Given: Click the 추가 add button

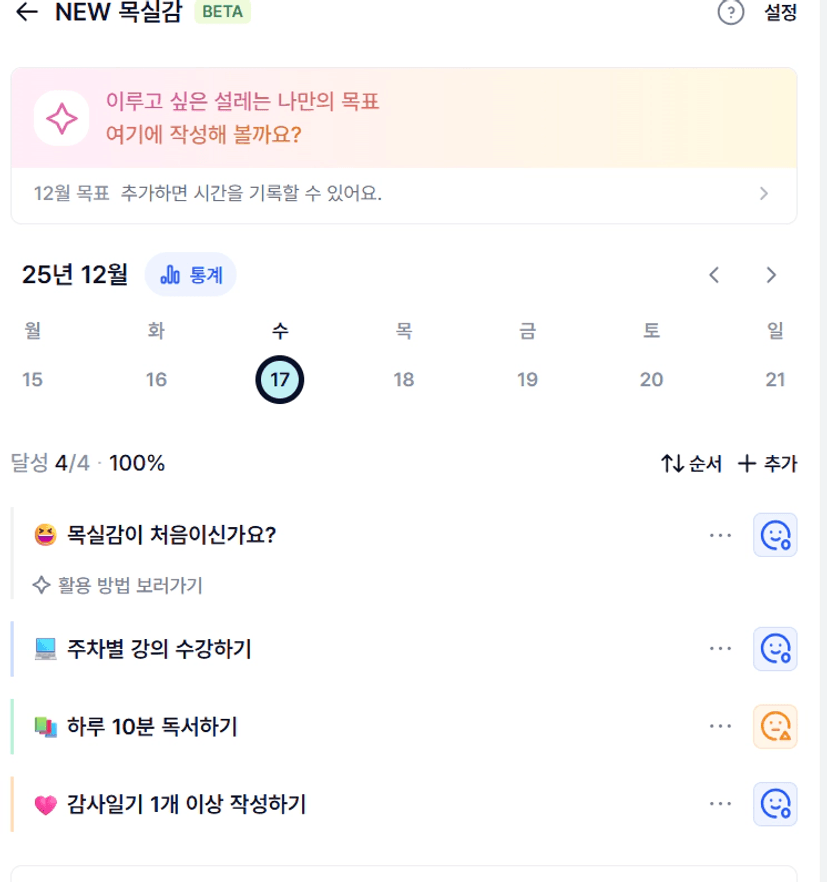Looking at the screenshot, I should (x=767, y=464).
